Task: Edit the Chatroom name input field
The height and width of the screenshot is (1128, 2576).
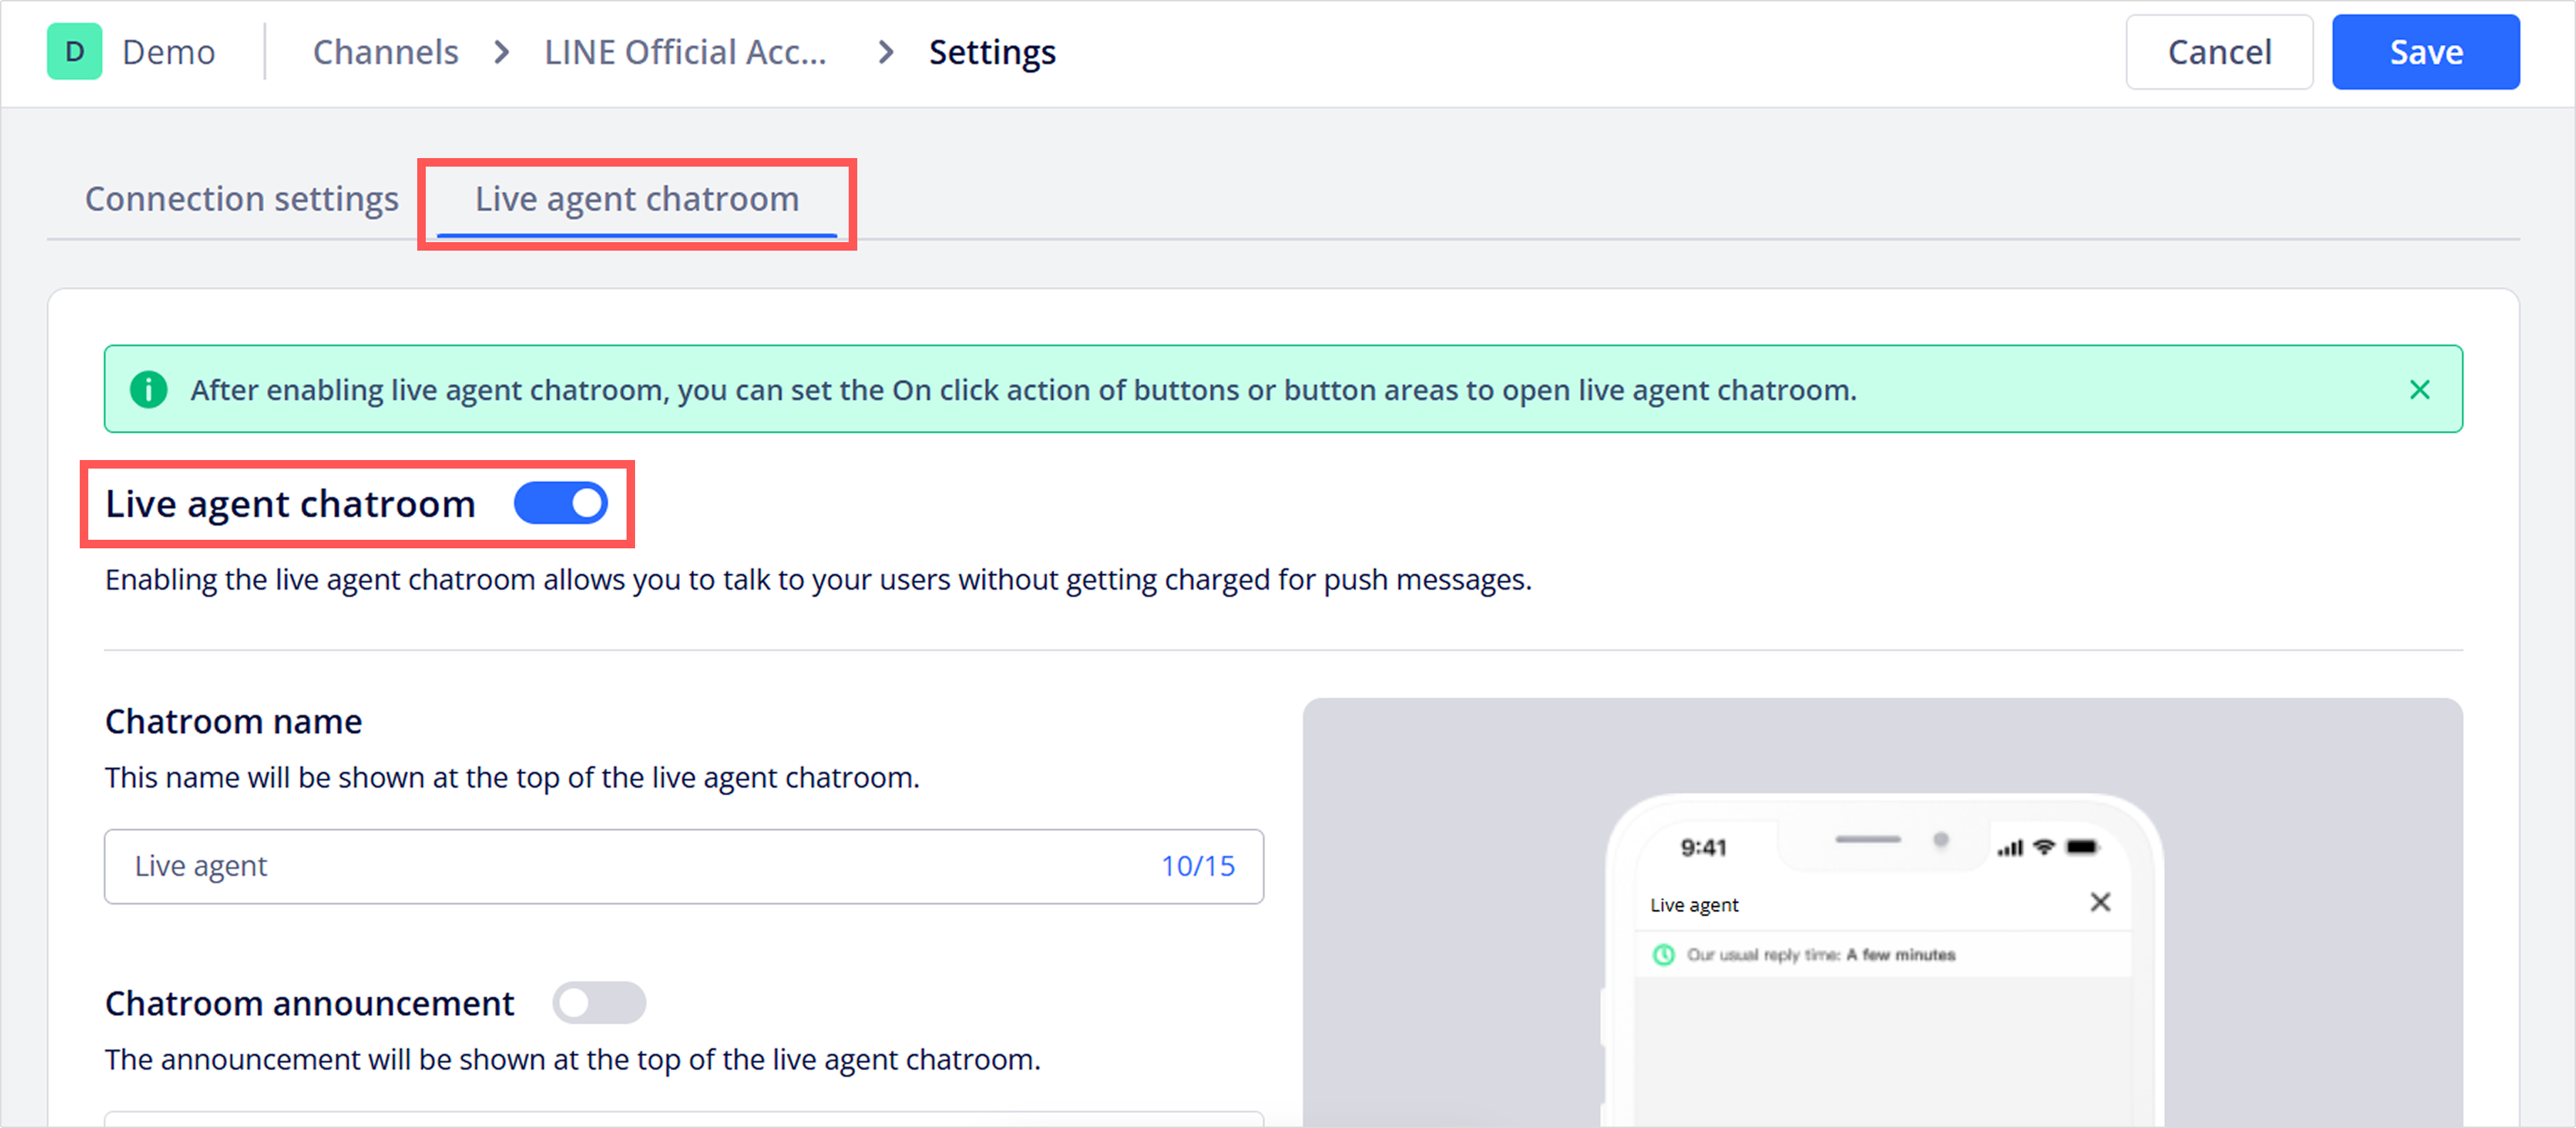Action: coord(684,866)
